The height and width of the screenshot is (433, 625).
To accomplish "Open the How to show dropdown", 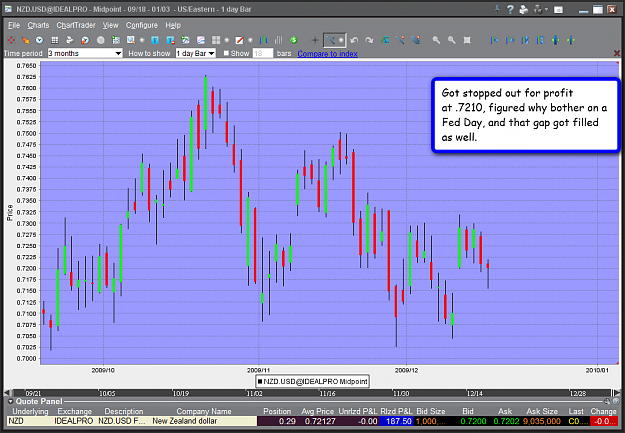I will point(196,53).
